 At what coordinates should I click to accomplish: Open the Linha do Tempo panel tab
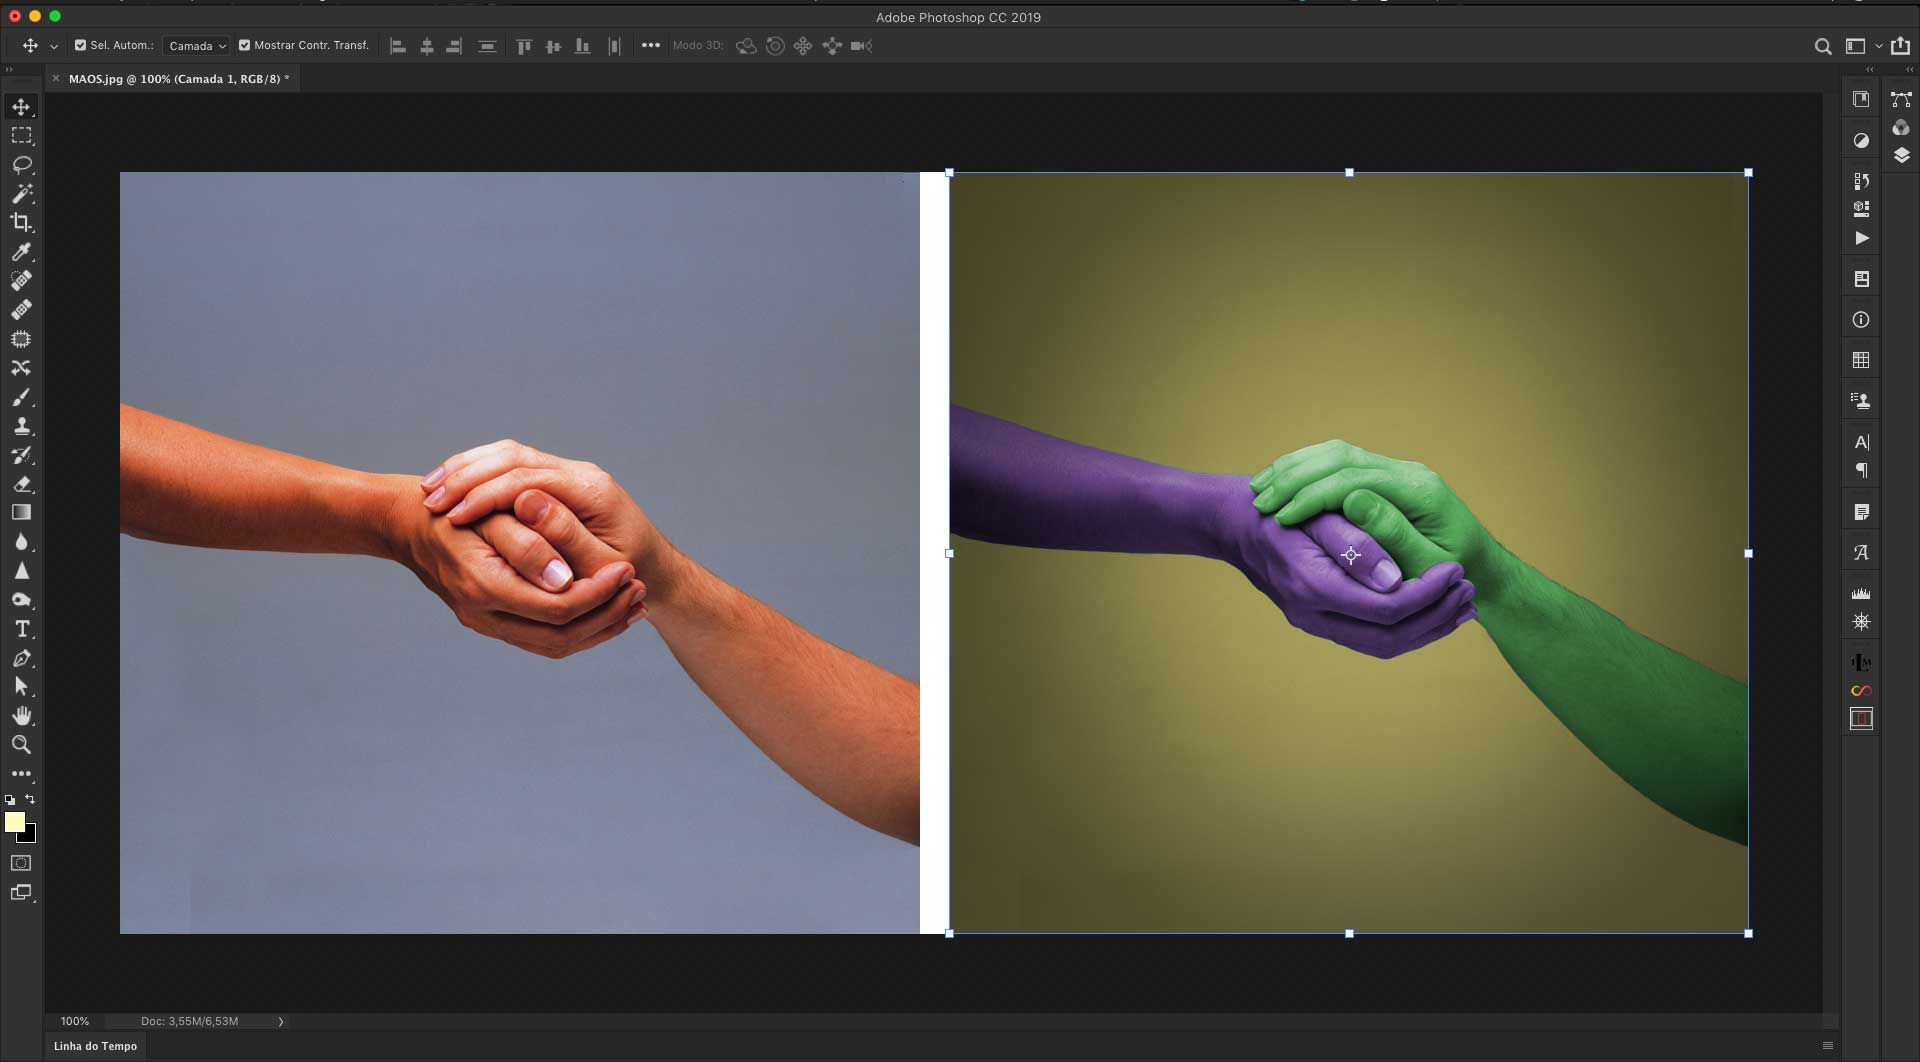pos(95,1046)
